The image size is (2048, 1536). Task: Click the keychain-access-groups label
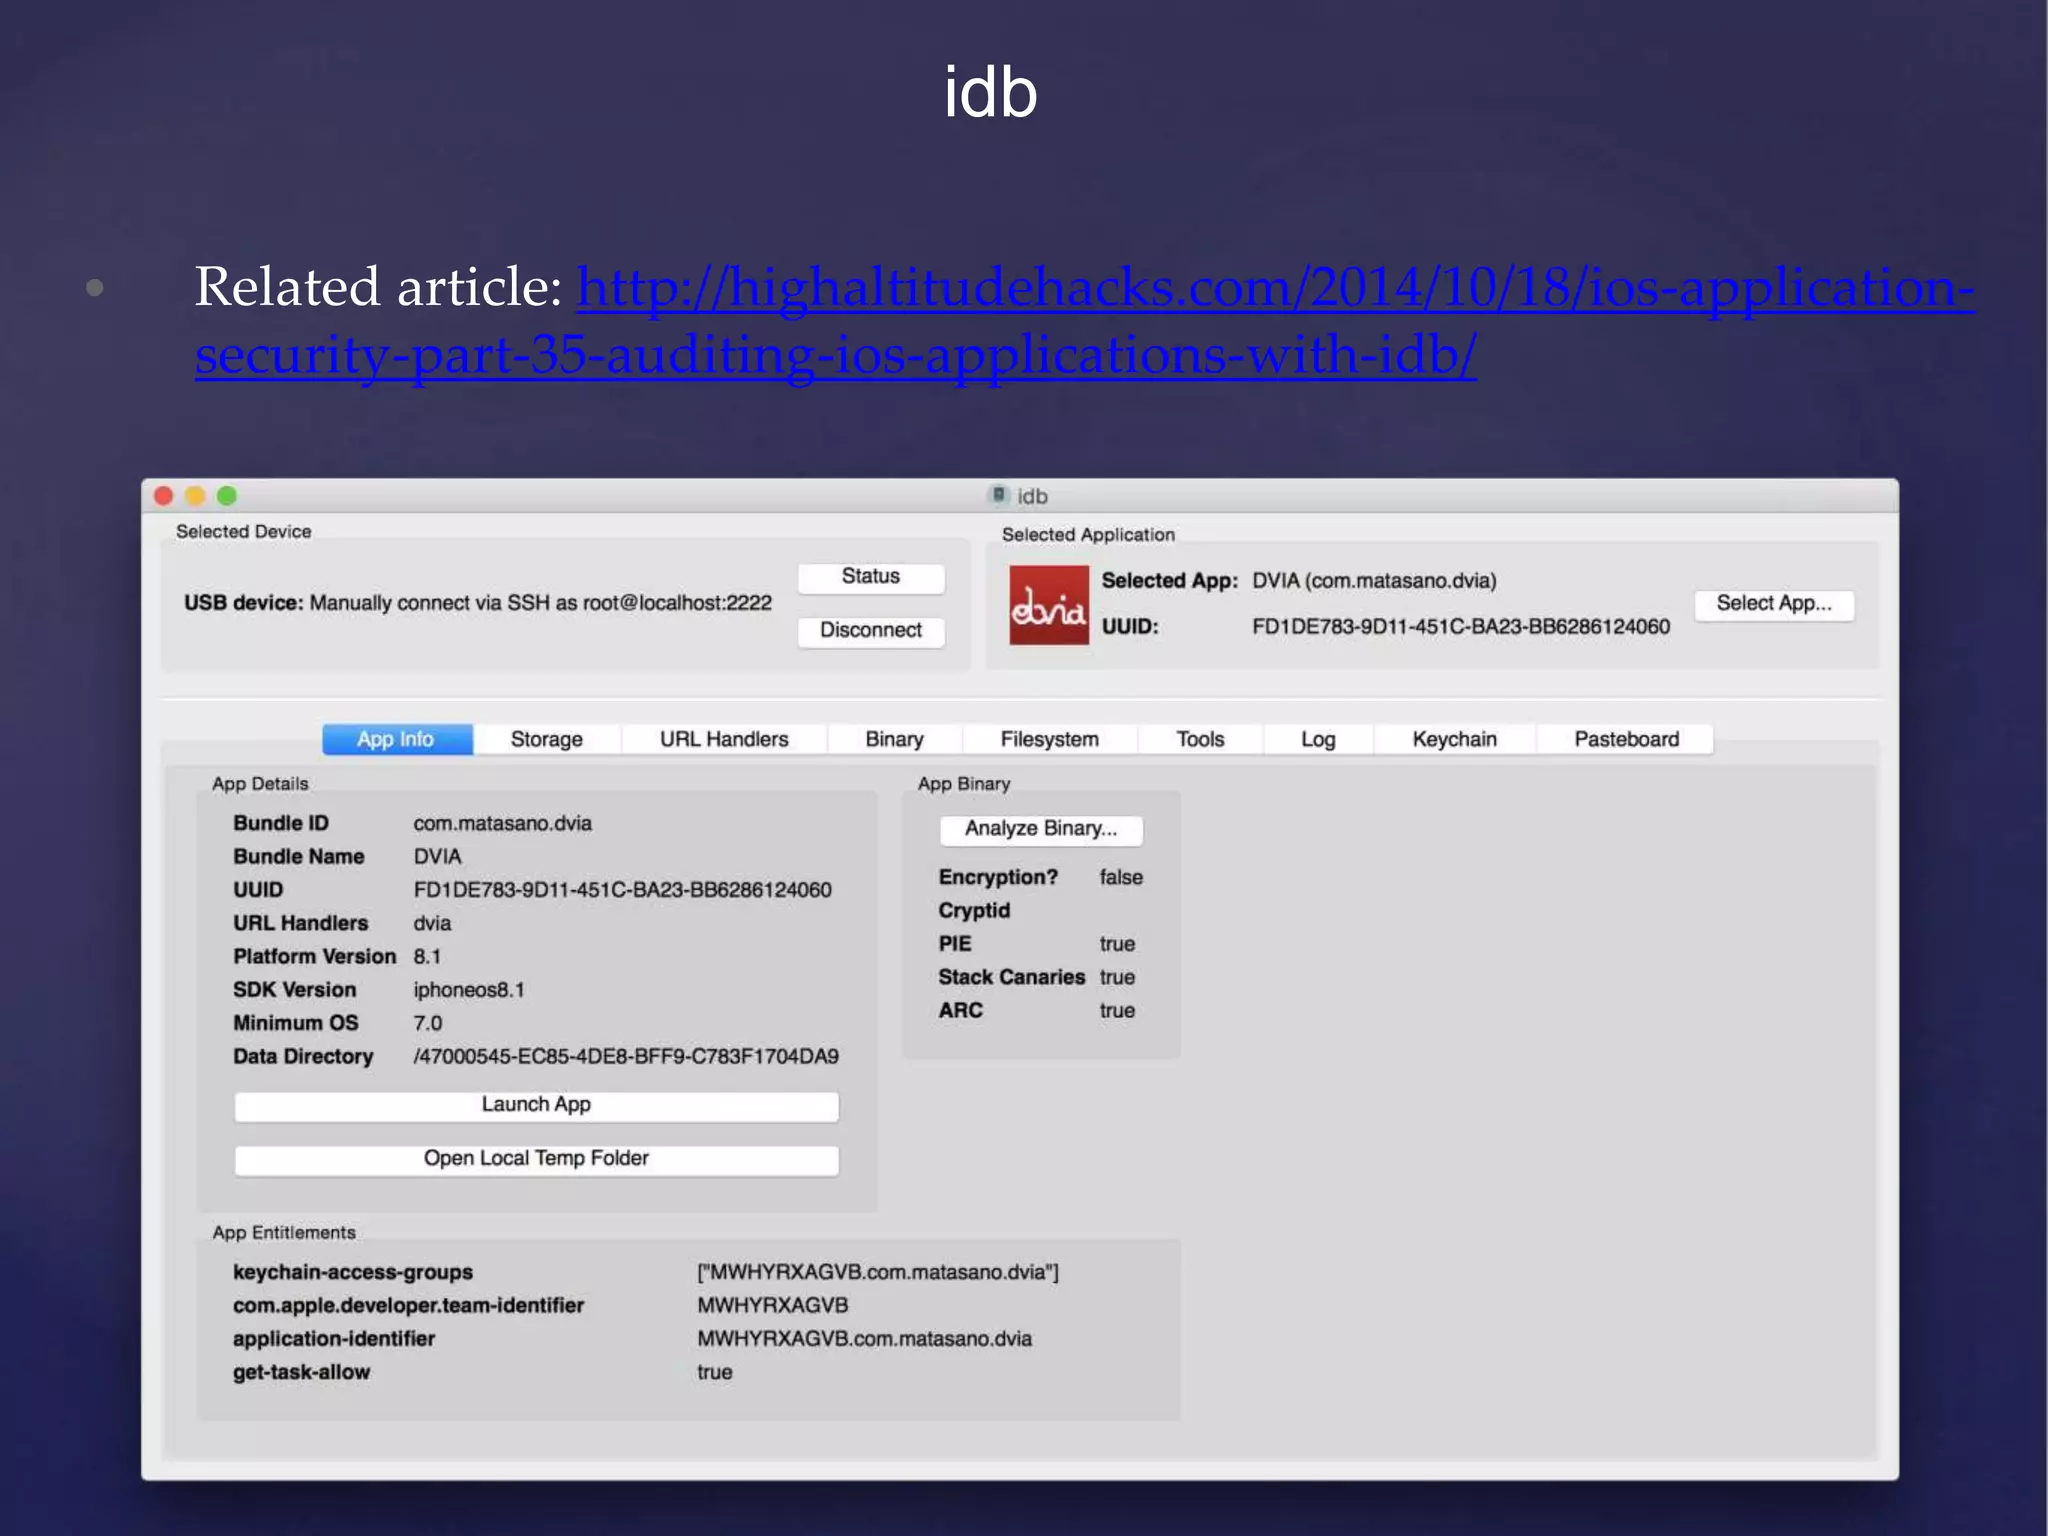(x=353, y=1272)
